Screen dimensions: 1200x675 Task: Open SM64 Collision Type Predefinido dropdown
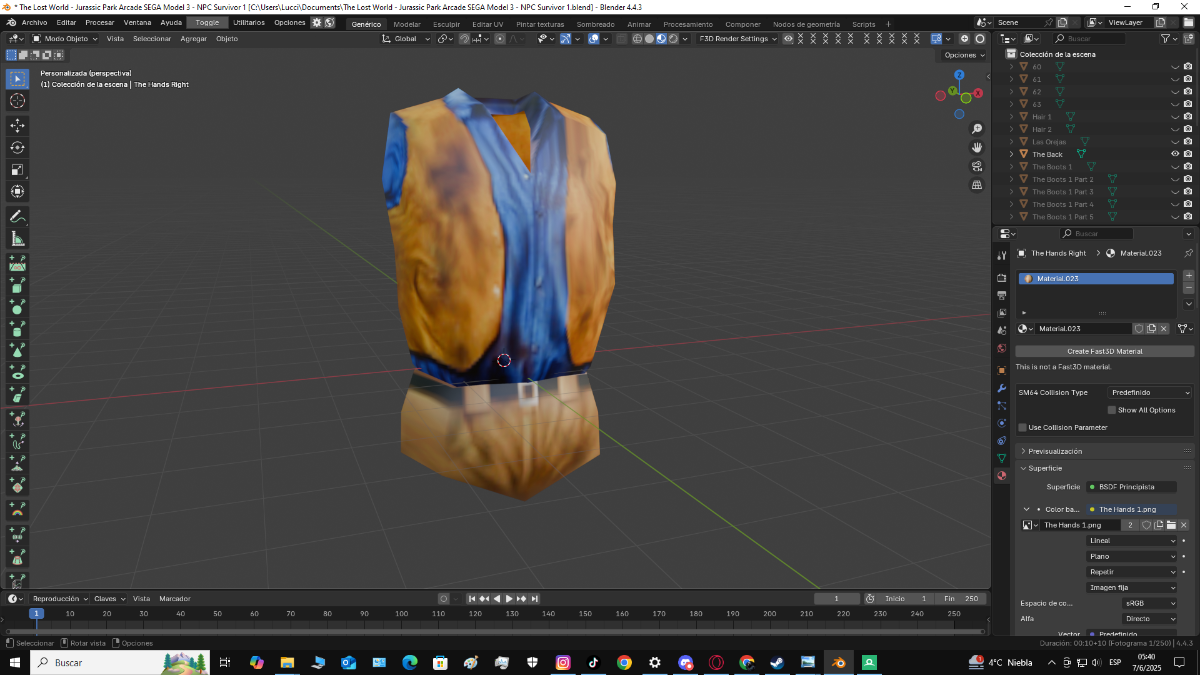[x=1150, y=392]
